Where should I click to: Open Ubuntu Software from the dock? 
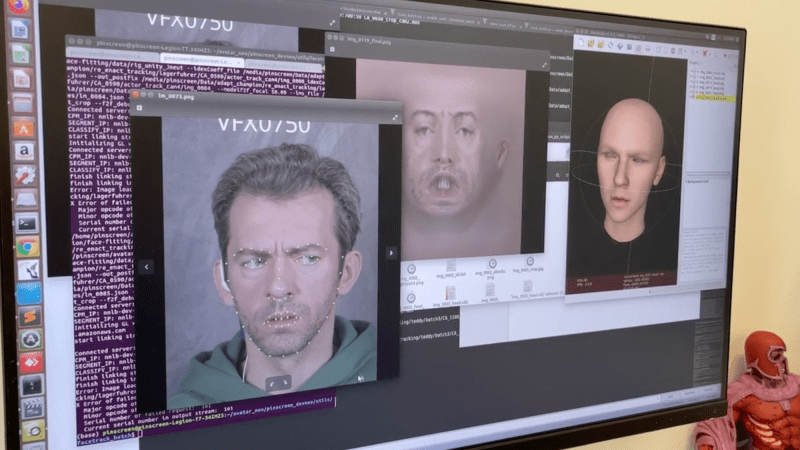point(22,128)
